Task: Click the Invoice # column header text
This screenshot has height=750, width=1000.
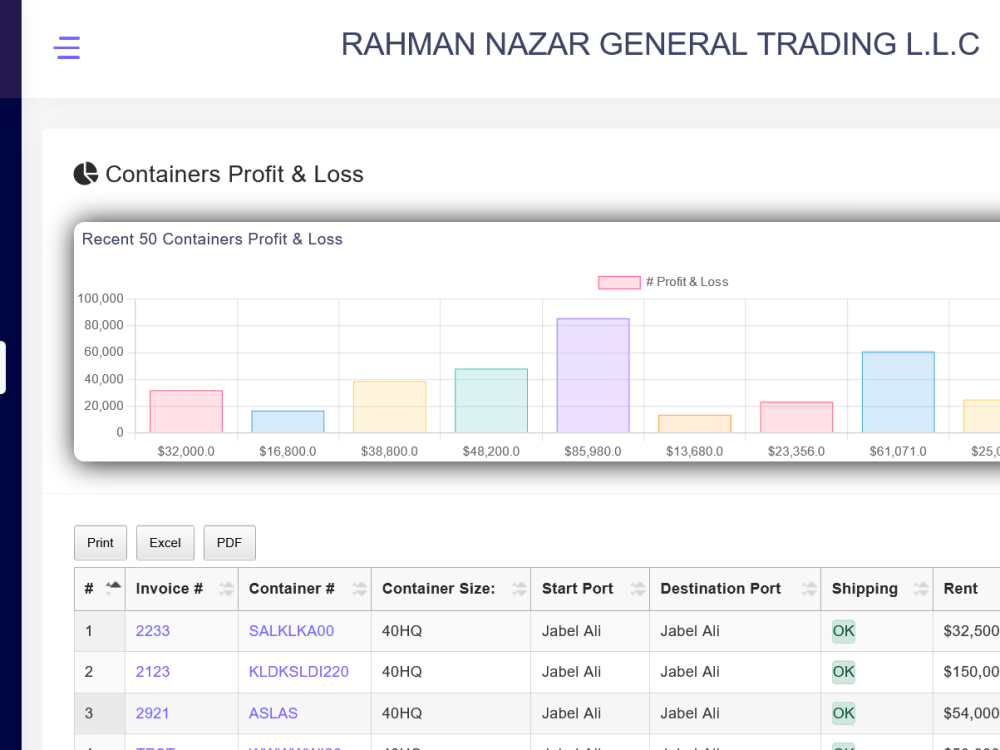Action: (169, 589)
